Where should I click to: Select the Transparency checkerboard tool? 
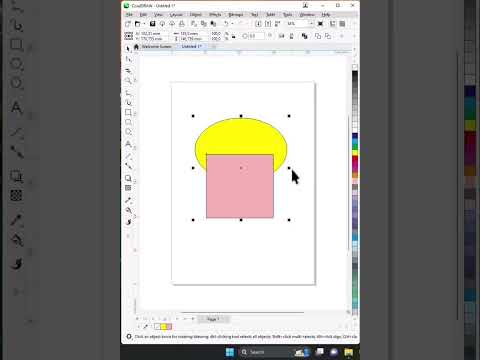click(128, 188)
